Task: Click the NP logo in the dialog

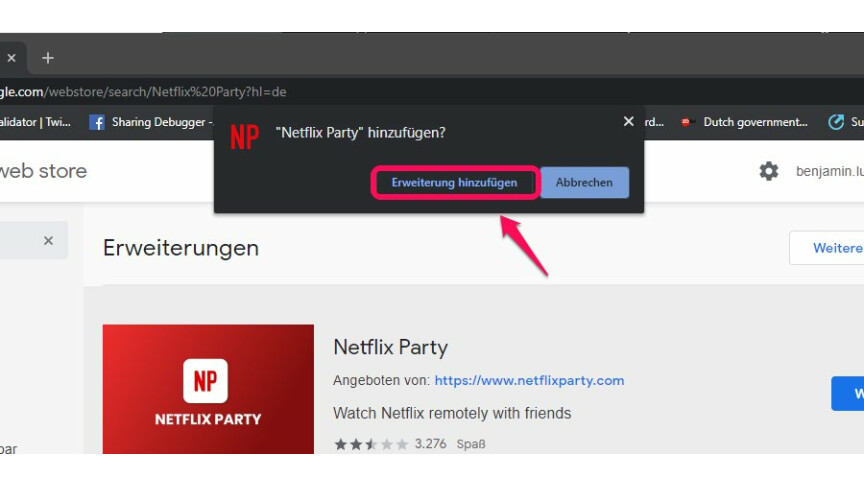Action: click(244, 136)
